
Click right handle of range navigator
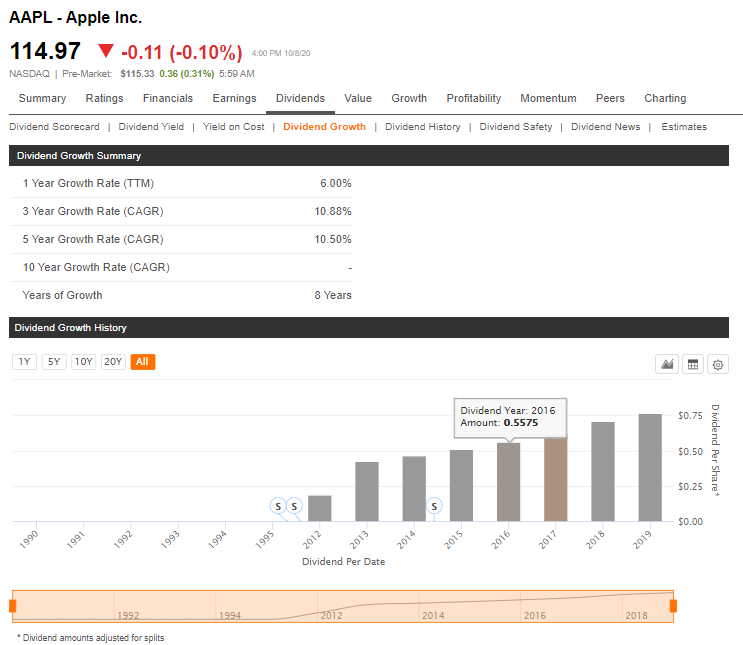point(673,606)
